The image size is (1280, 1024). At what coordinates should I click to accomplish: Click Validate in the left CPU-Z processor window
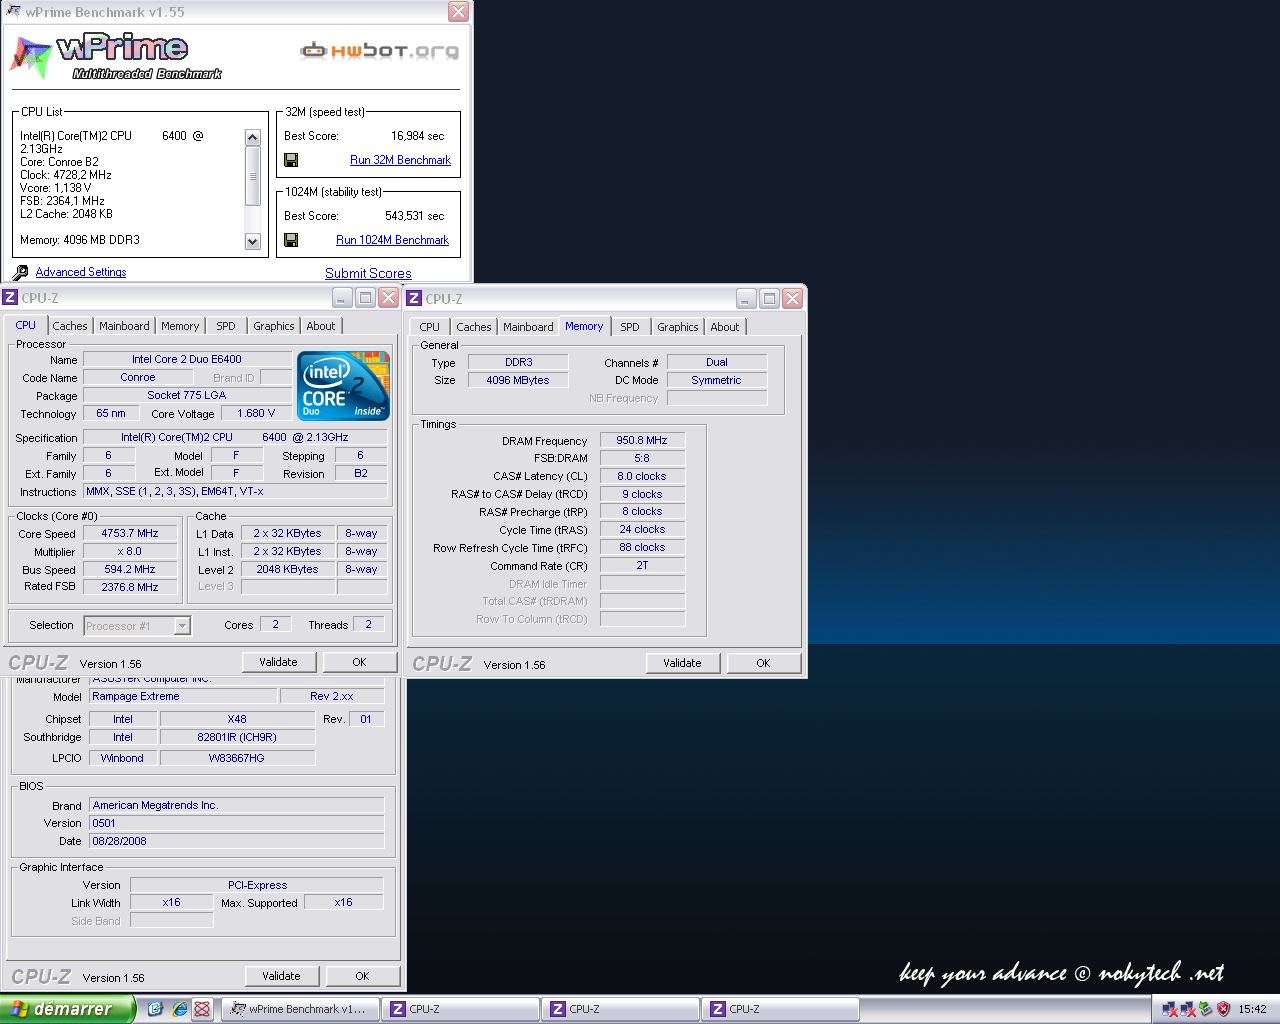279,662
